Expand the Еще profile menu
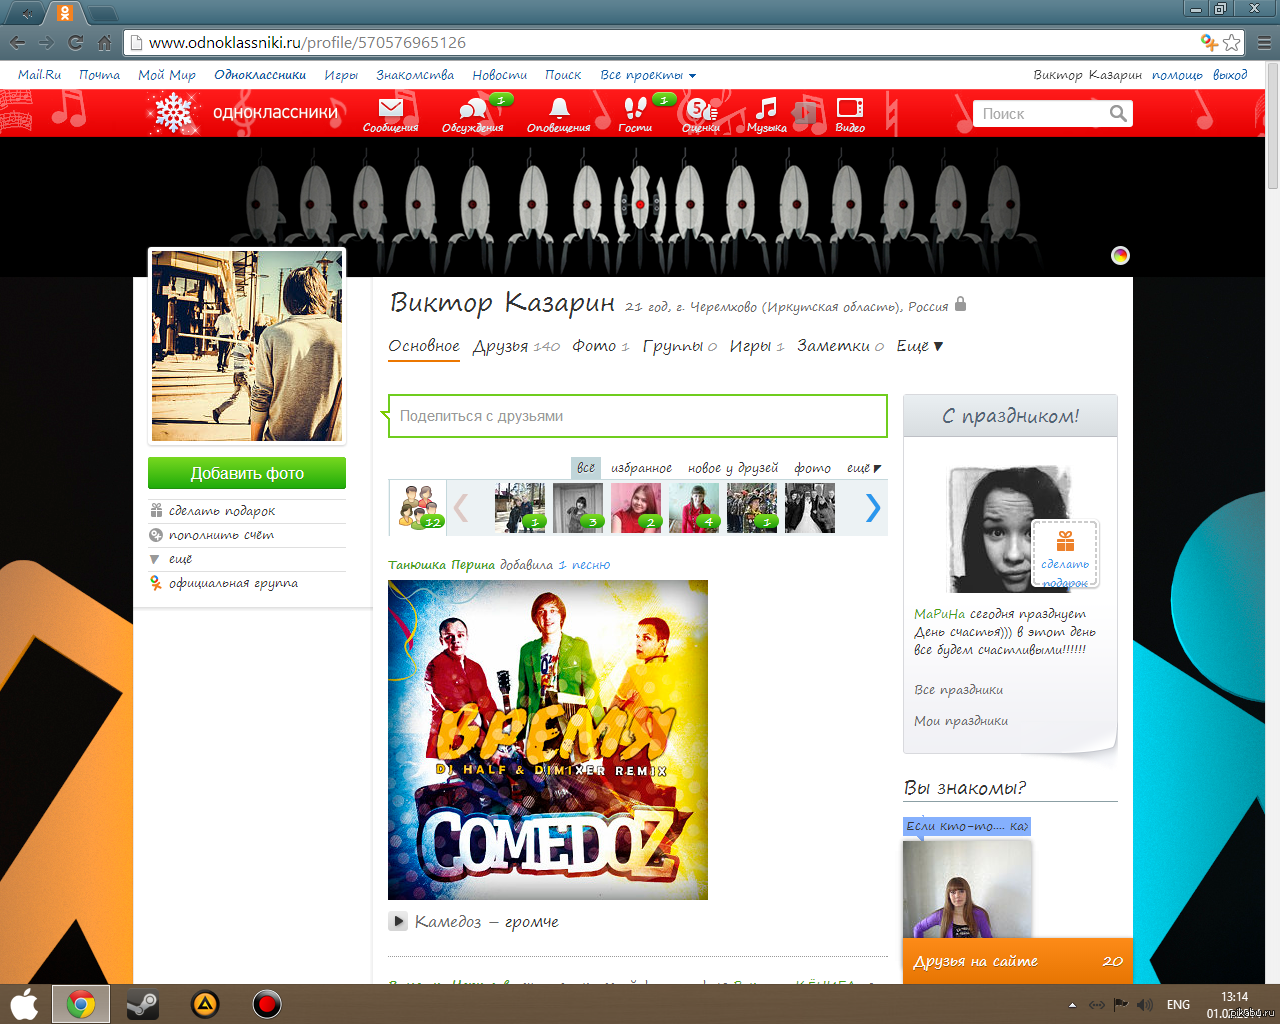 (919, 346)
